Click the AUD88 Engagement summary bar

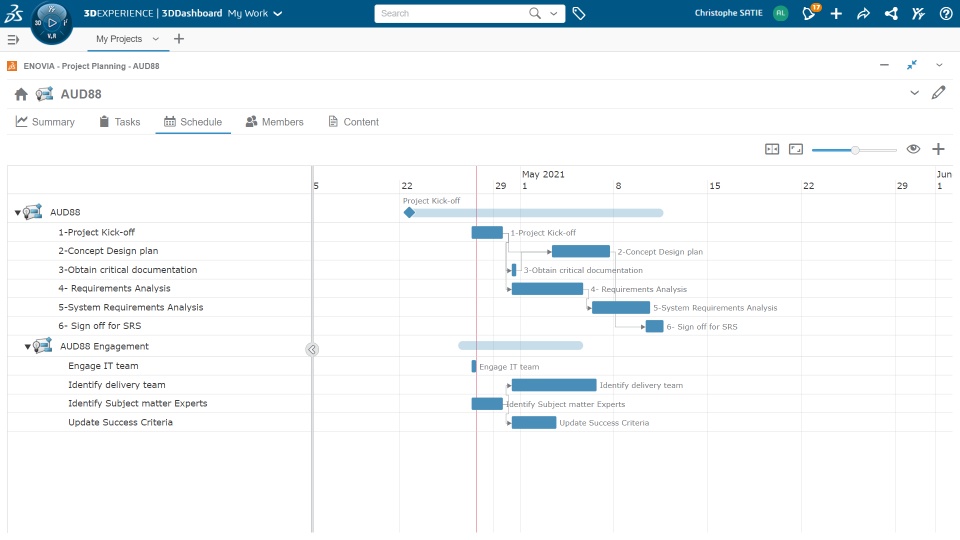click(x=520, y=346)
